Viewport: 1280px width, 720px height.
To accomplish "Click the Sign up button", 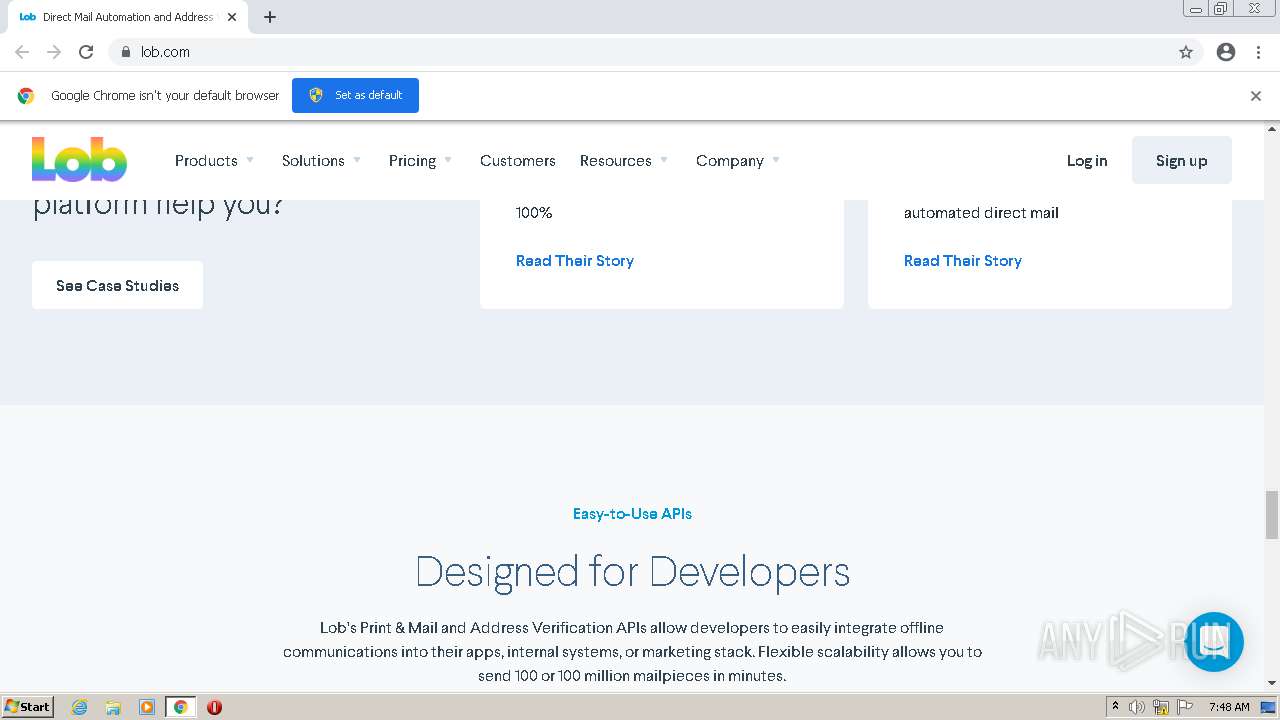I will (1181, 160).
